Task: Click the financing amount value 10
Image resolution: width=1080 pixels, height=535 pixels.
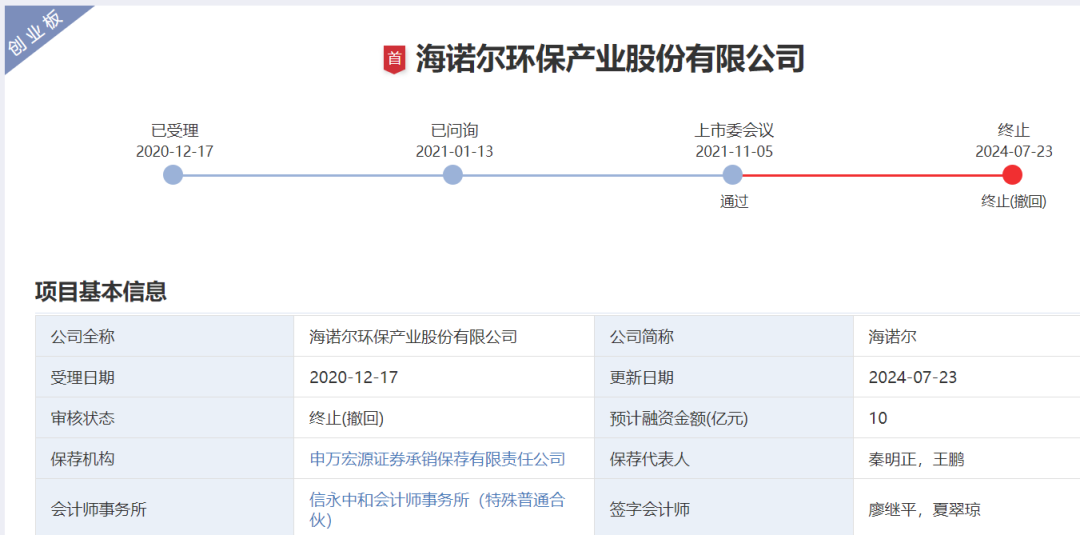Action: (x=878, y=419)
